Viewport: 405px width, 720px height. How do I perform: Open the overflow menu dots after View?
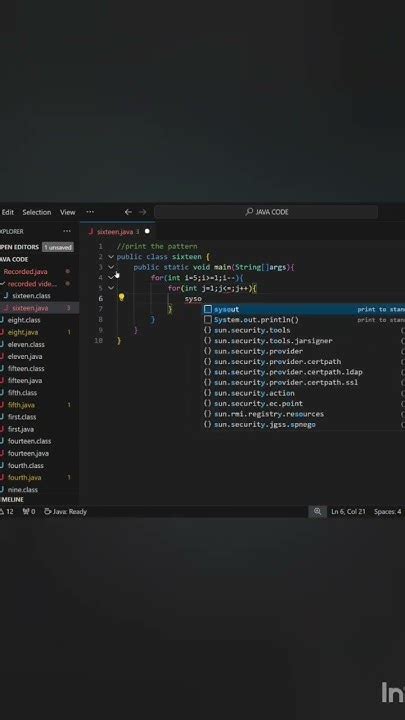click(x=90, y=212)
